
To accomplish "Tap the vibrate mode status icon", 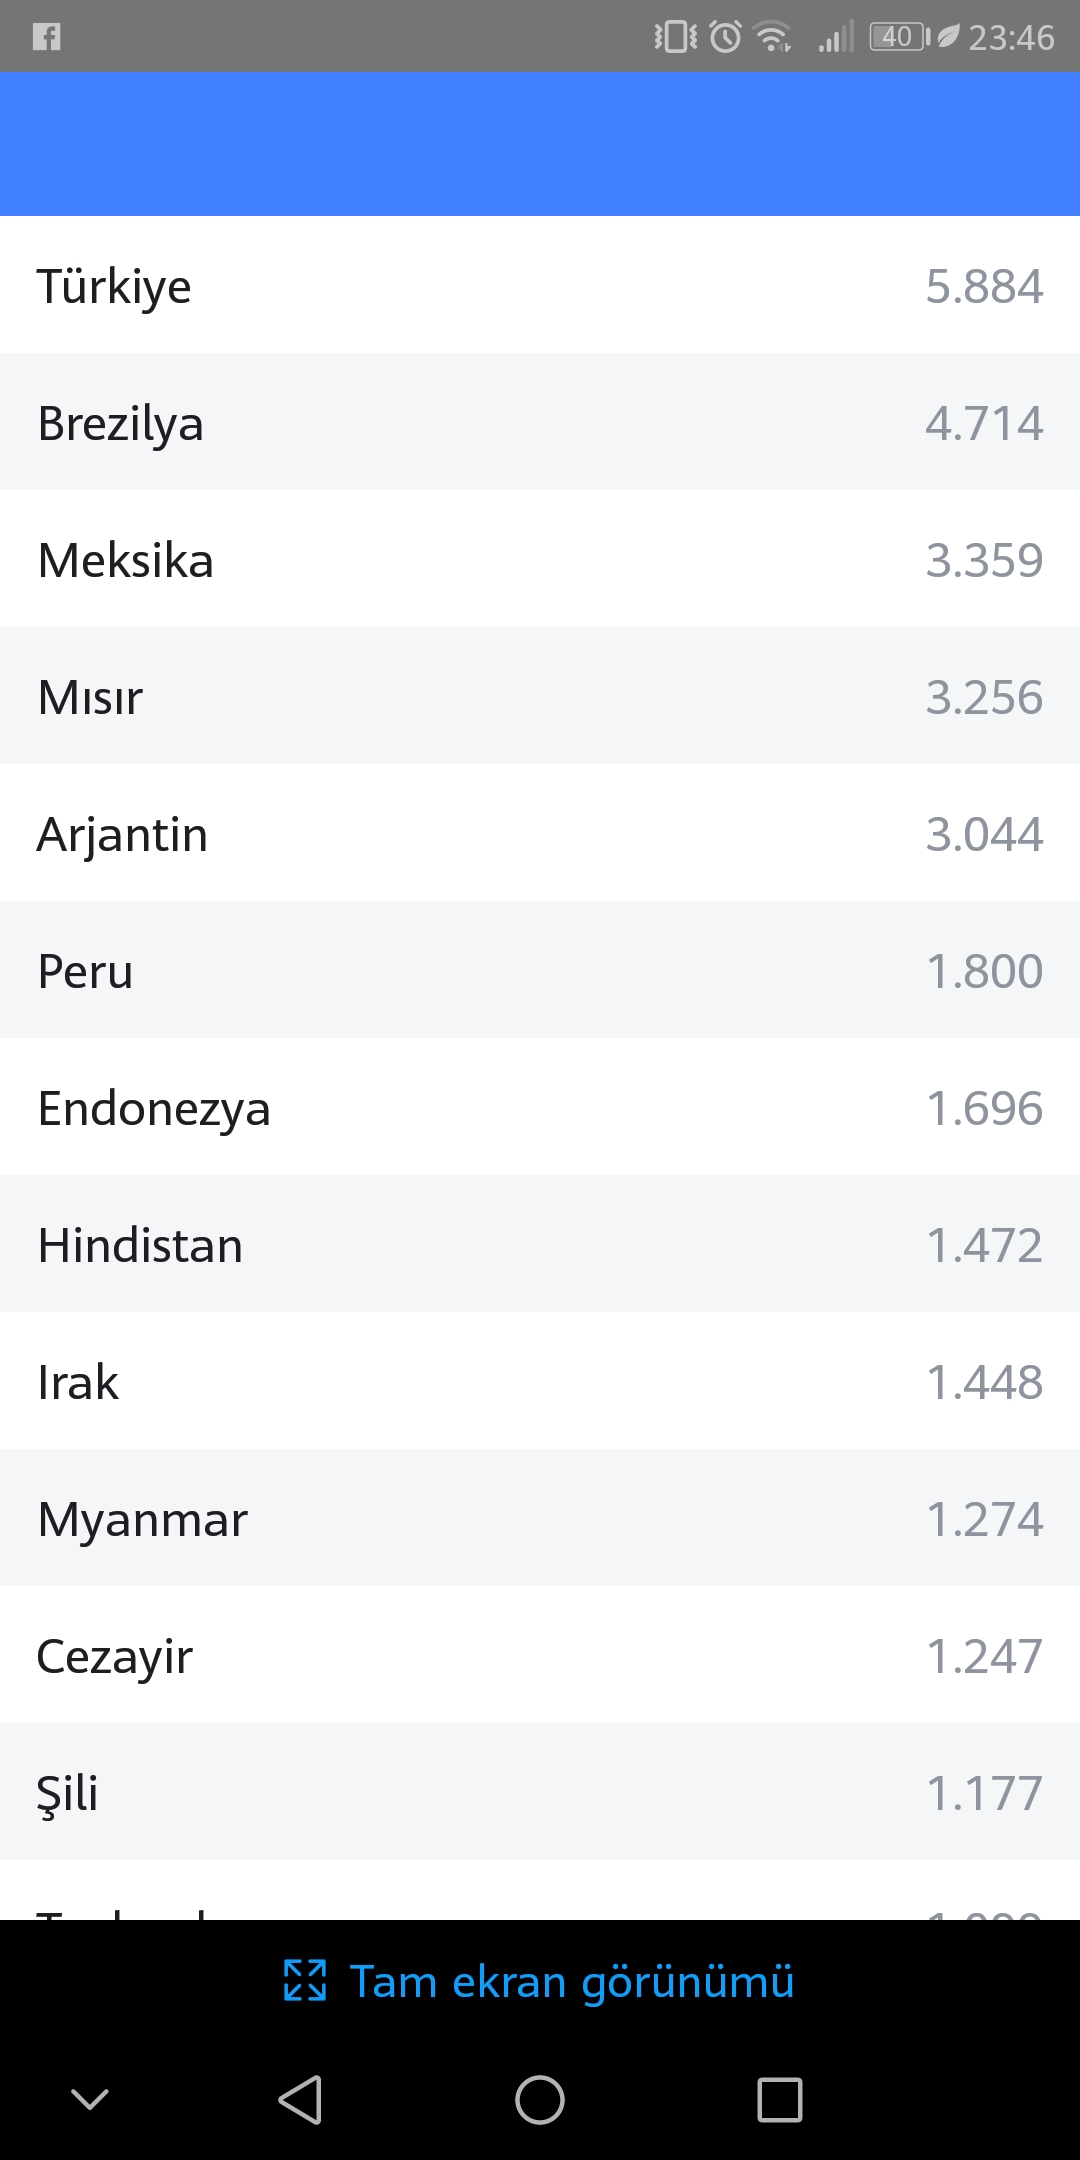I will click(x=676, y=37).
